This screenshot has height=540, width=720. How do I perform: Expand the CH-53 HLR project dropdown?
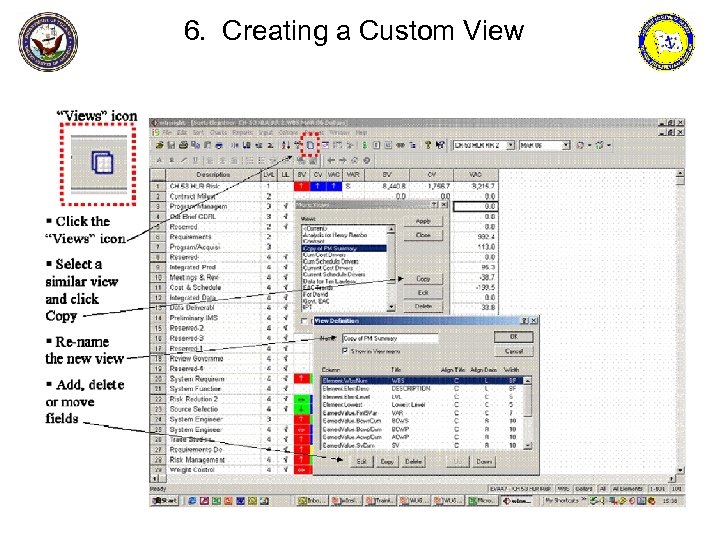coord(511,145)
